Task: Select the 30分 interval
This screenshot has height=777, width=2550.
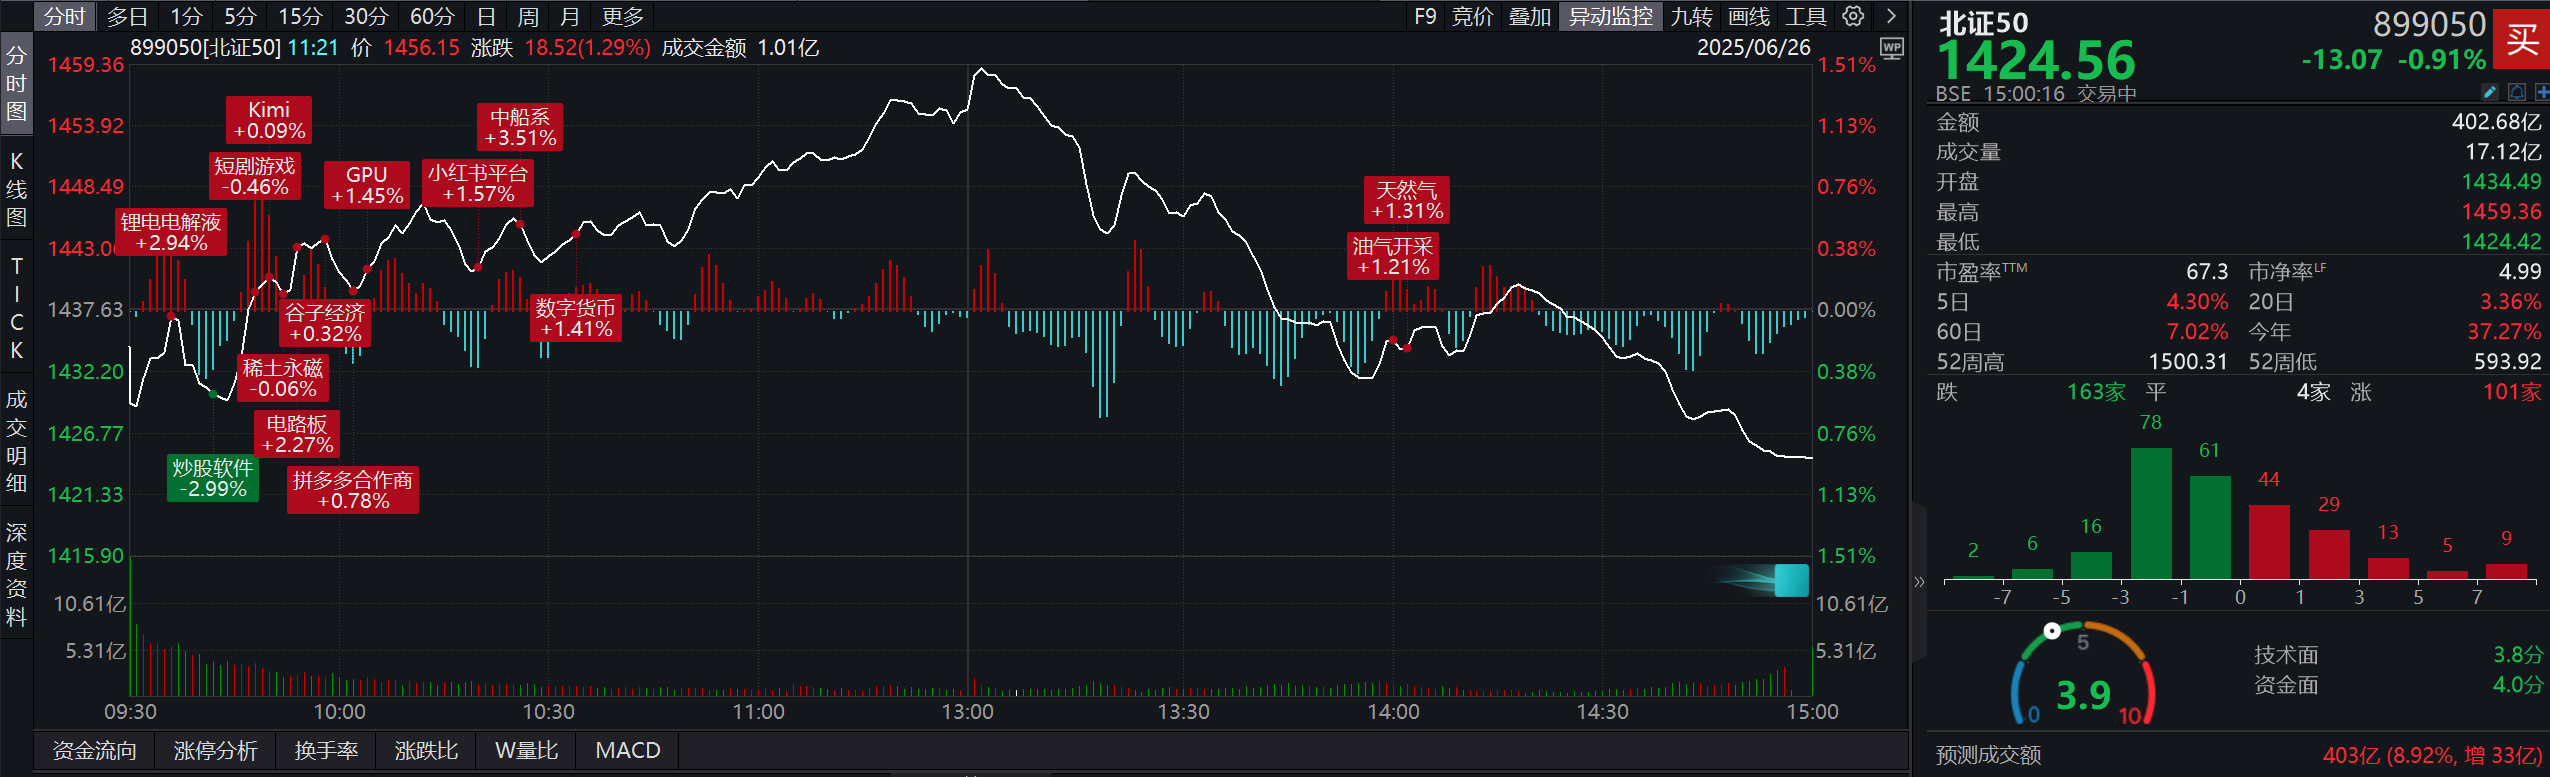Action: tap(366, 16)
